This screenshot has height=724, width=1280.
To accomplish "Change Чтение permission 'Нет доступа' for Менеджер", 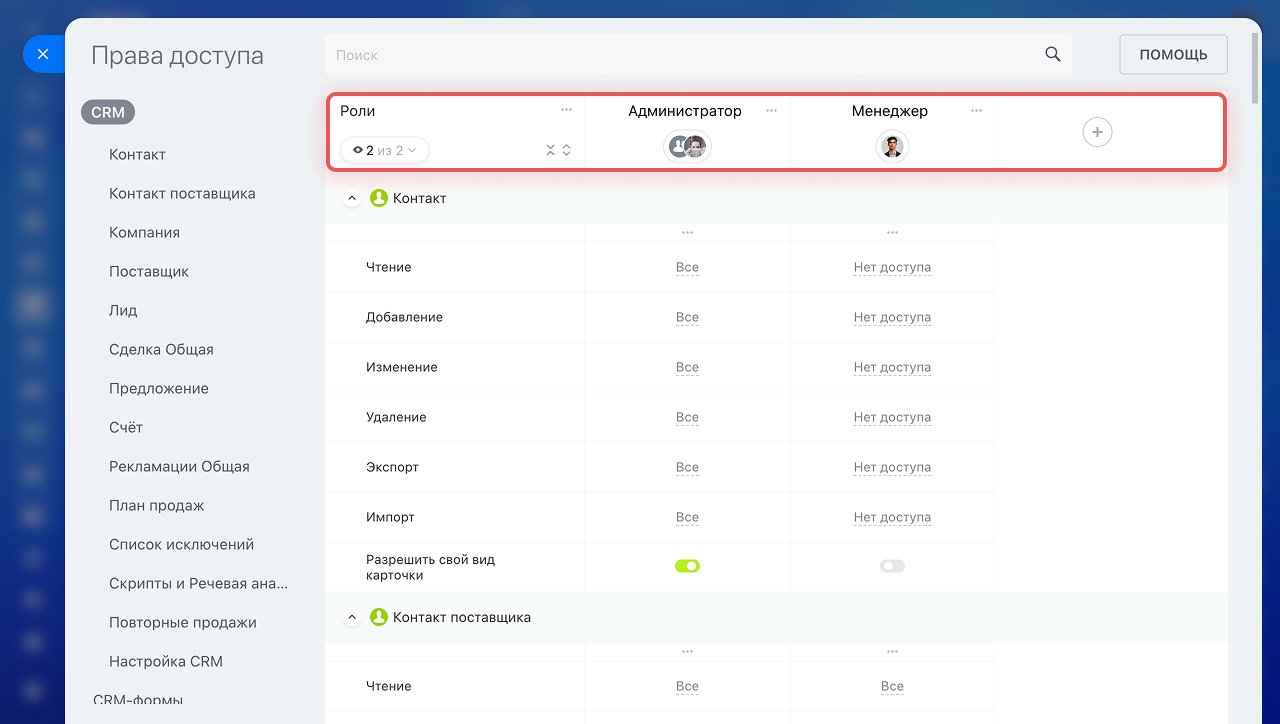I will pyautogui.click(x=892, y=267).
